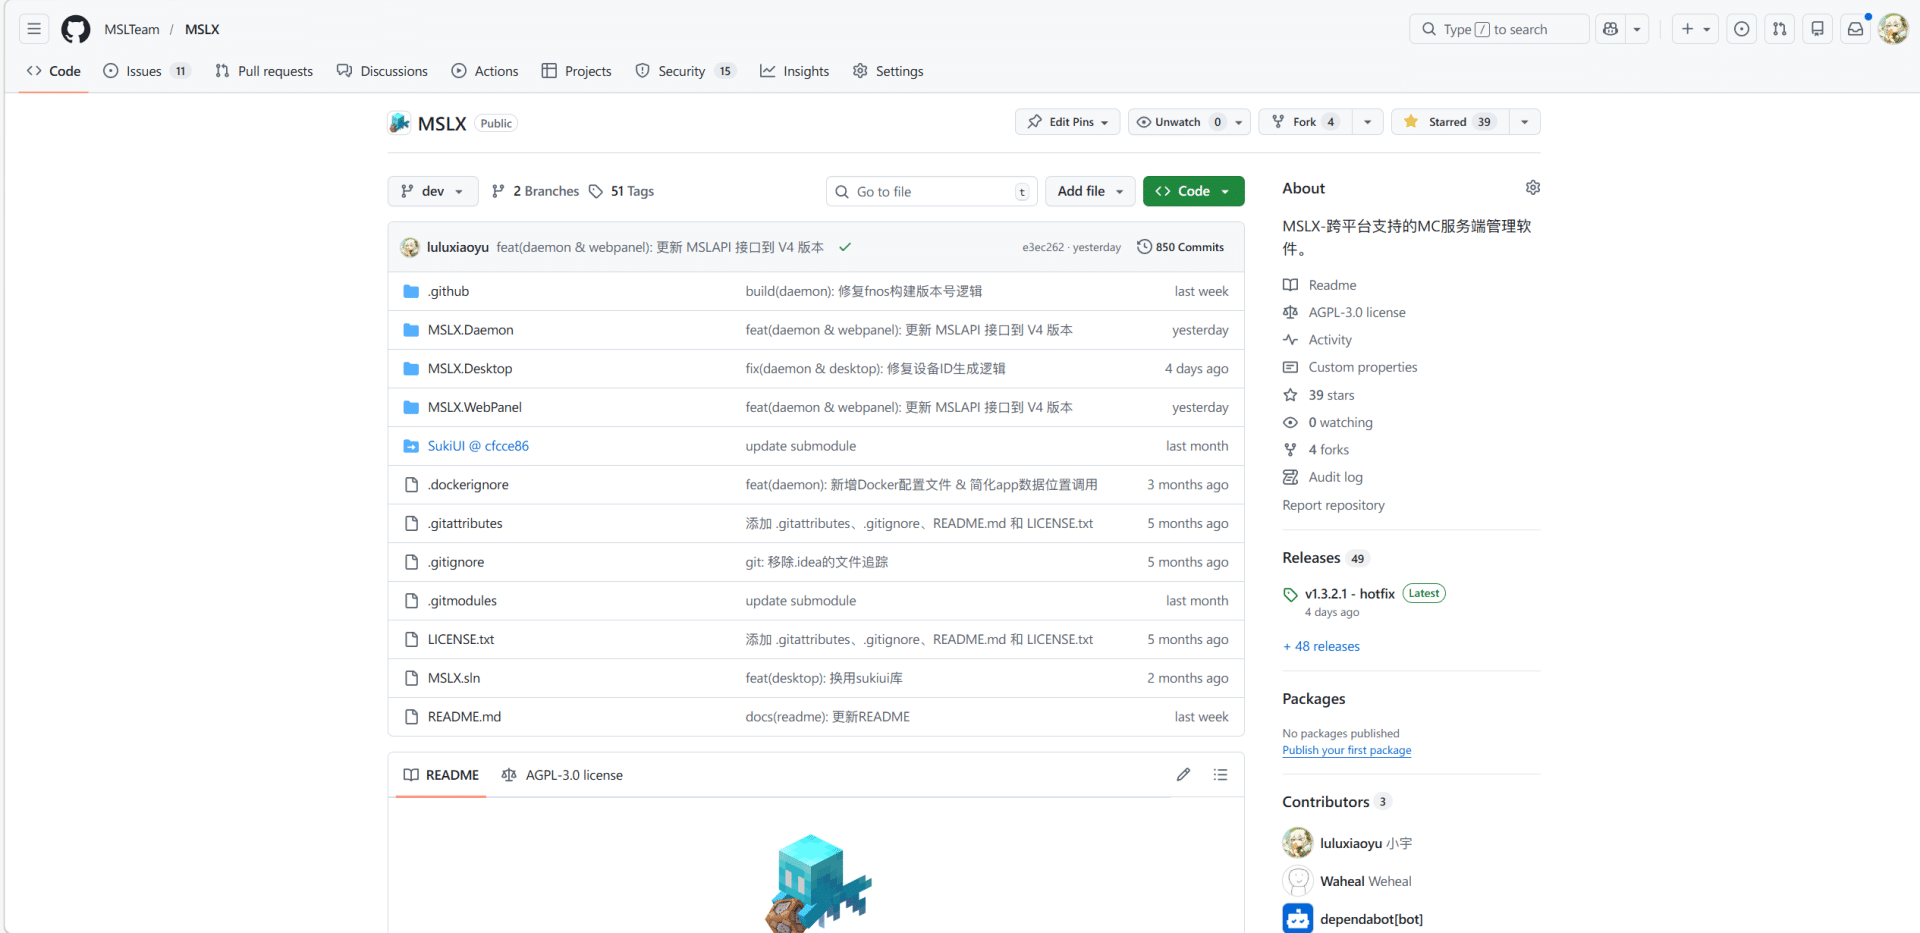Click the Copilot icon in header

click(1610, 29)
